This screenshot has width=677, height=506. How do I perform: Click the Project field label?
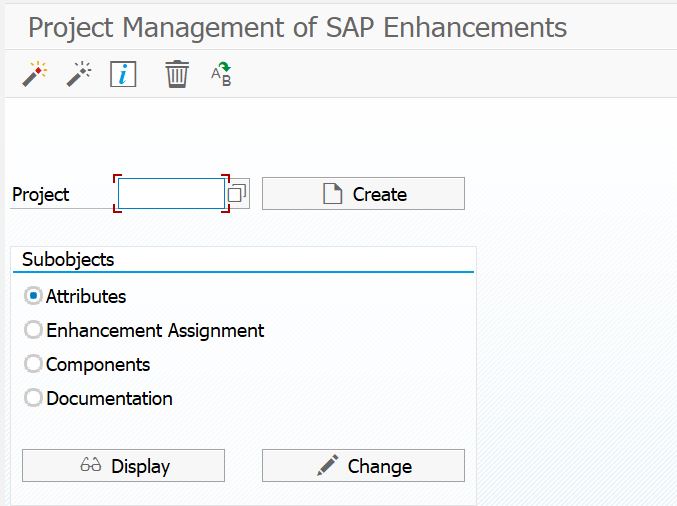(x=41, y=195)
